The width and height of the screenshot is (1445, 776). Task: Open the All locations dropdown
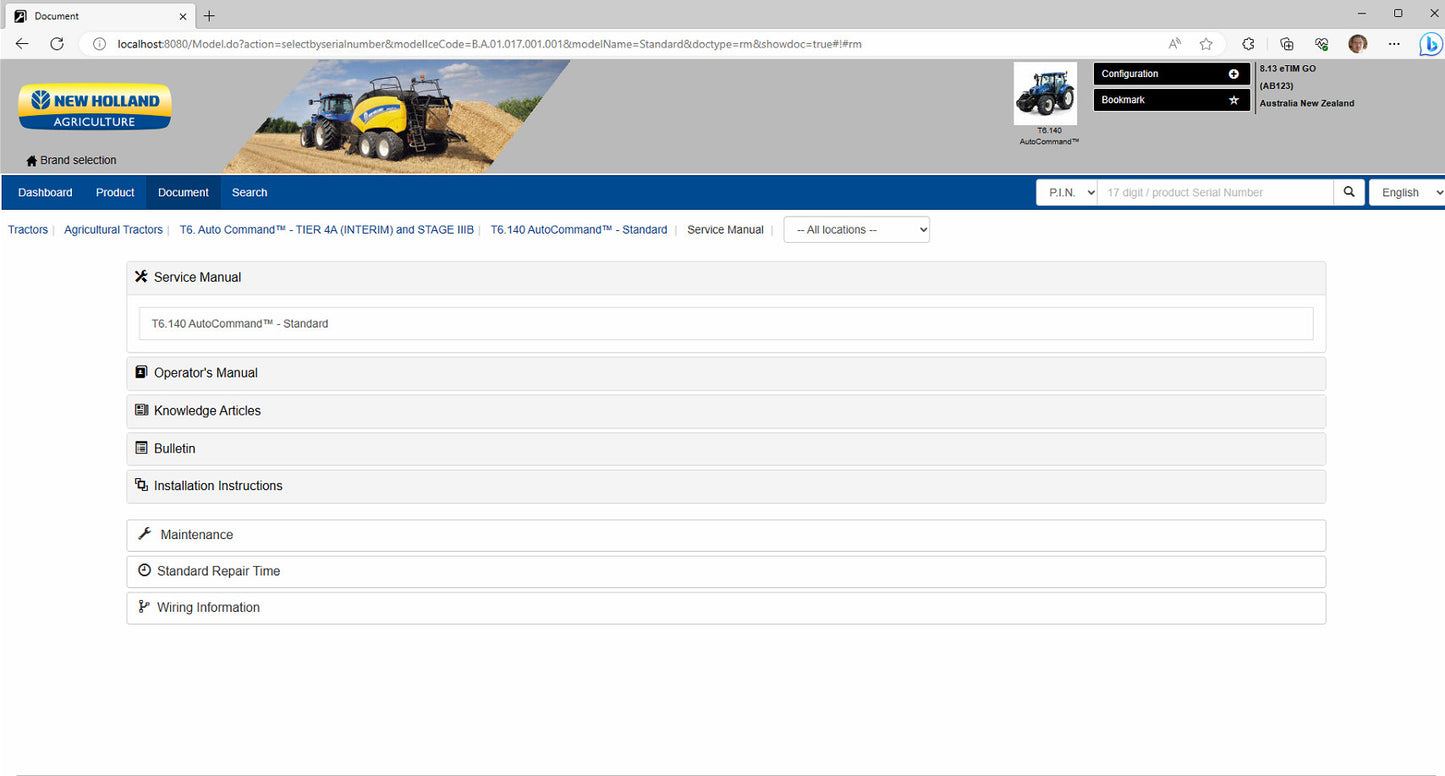(x=857, y=230)
